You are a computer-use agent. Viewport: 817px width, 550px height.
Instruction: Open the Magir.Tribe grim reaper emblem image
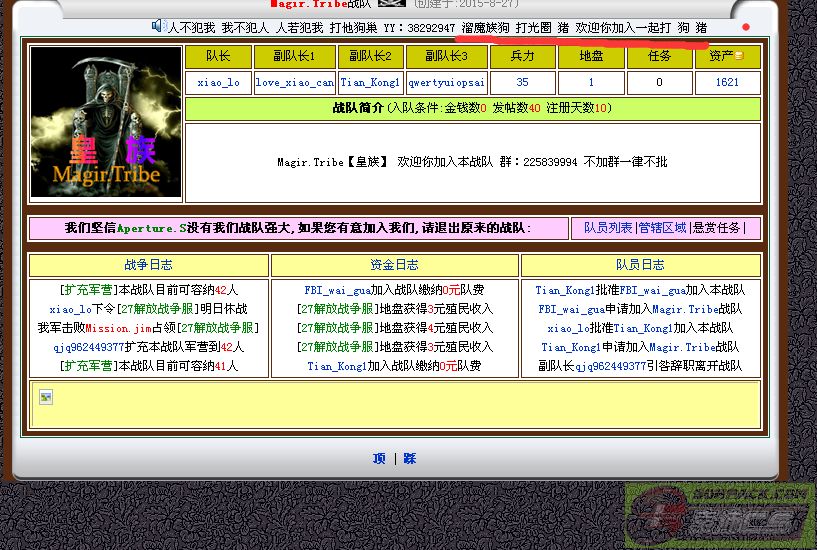tap(106, 121)
